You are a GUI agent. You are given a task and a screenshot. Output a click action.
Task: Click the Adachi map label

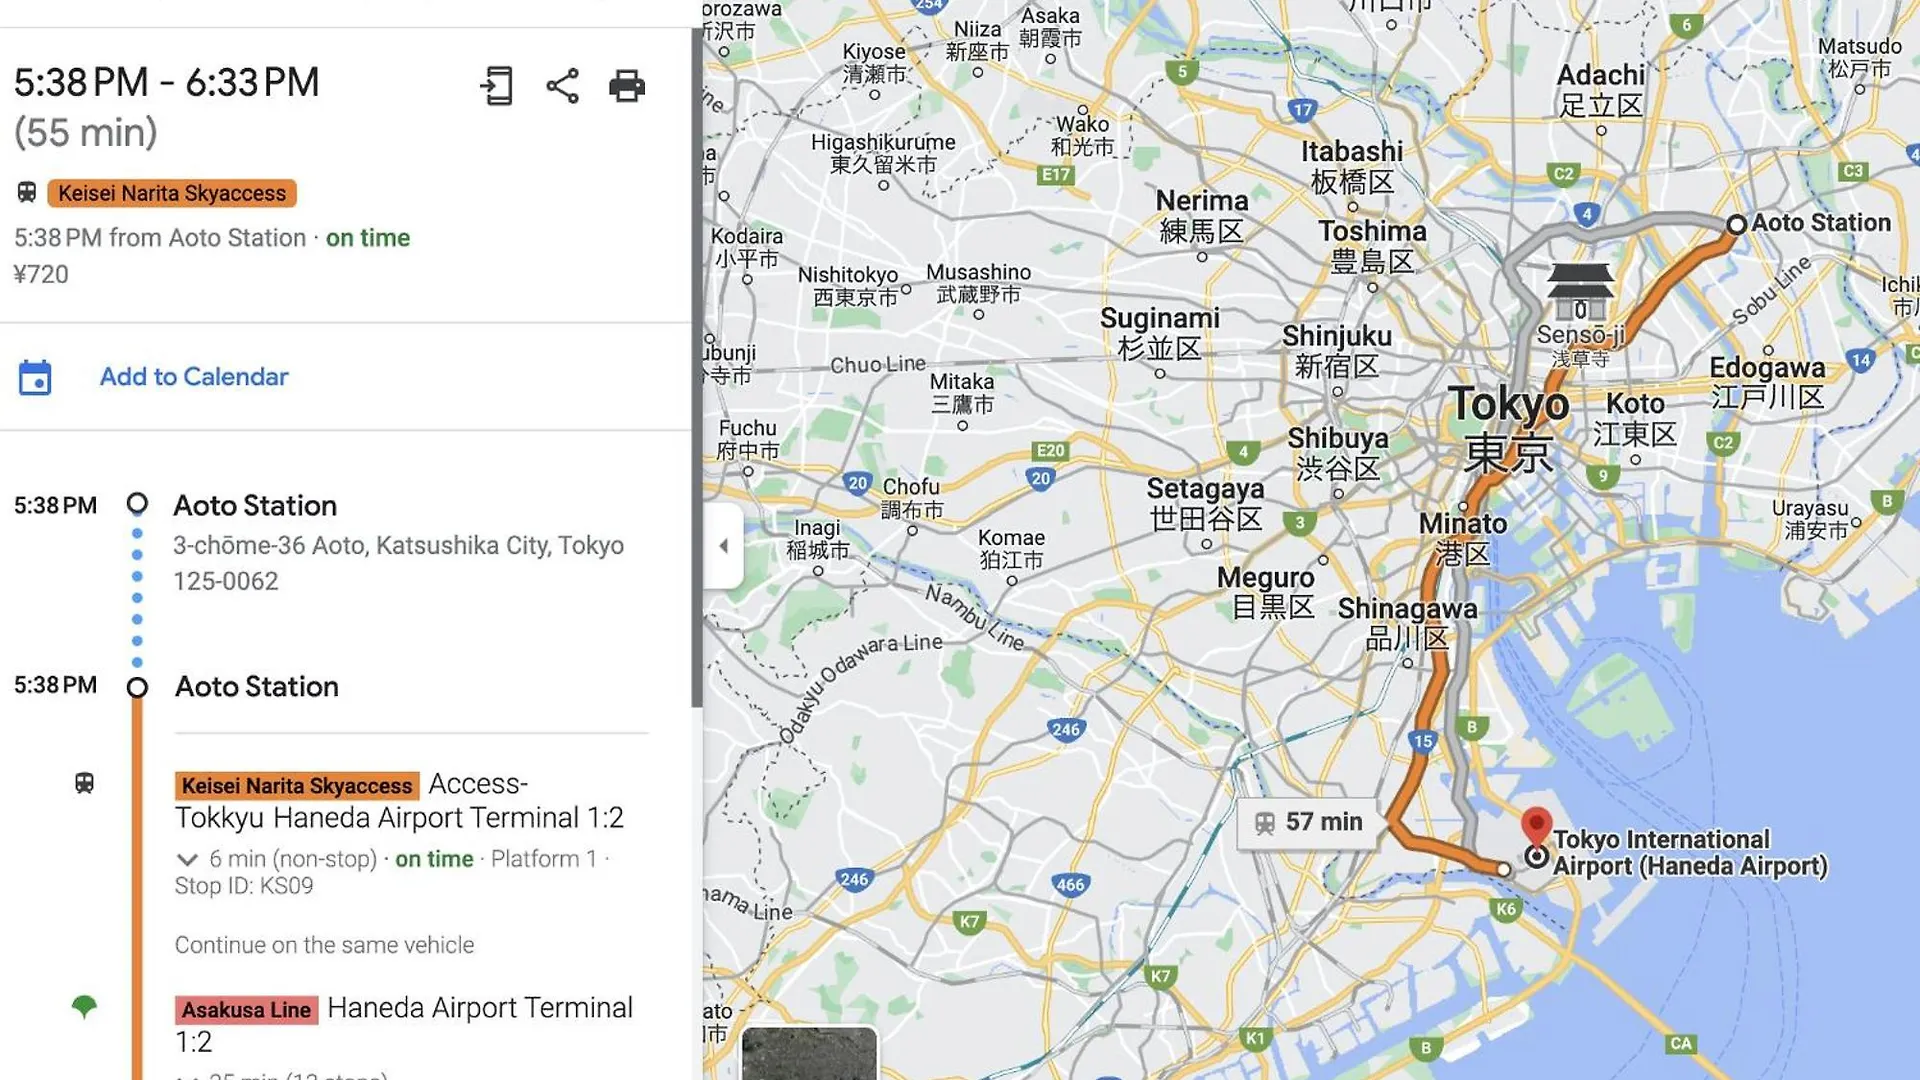pos(1600,90)
